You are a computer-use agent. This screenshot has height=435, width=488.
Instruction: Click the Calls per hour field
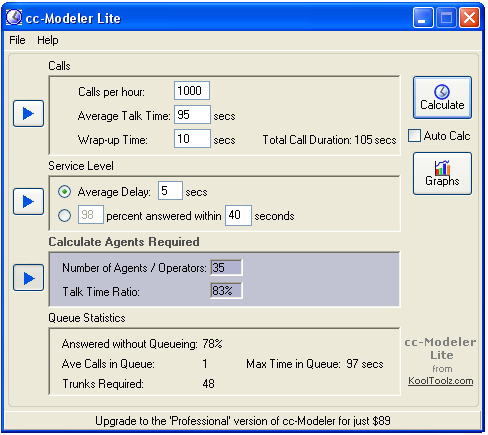tap(192, 91)
